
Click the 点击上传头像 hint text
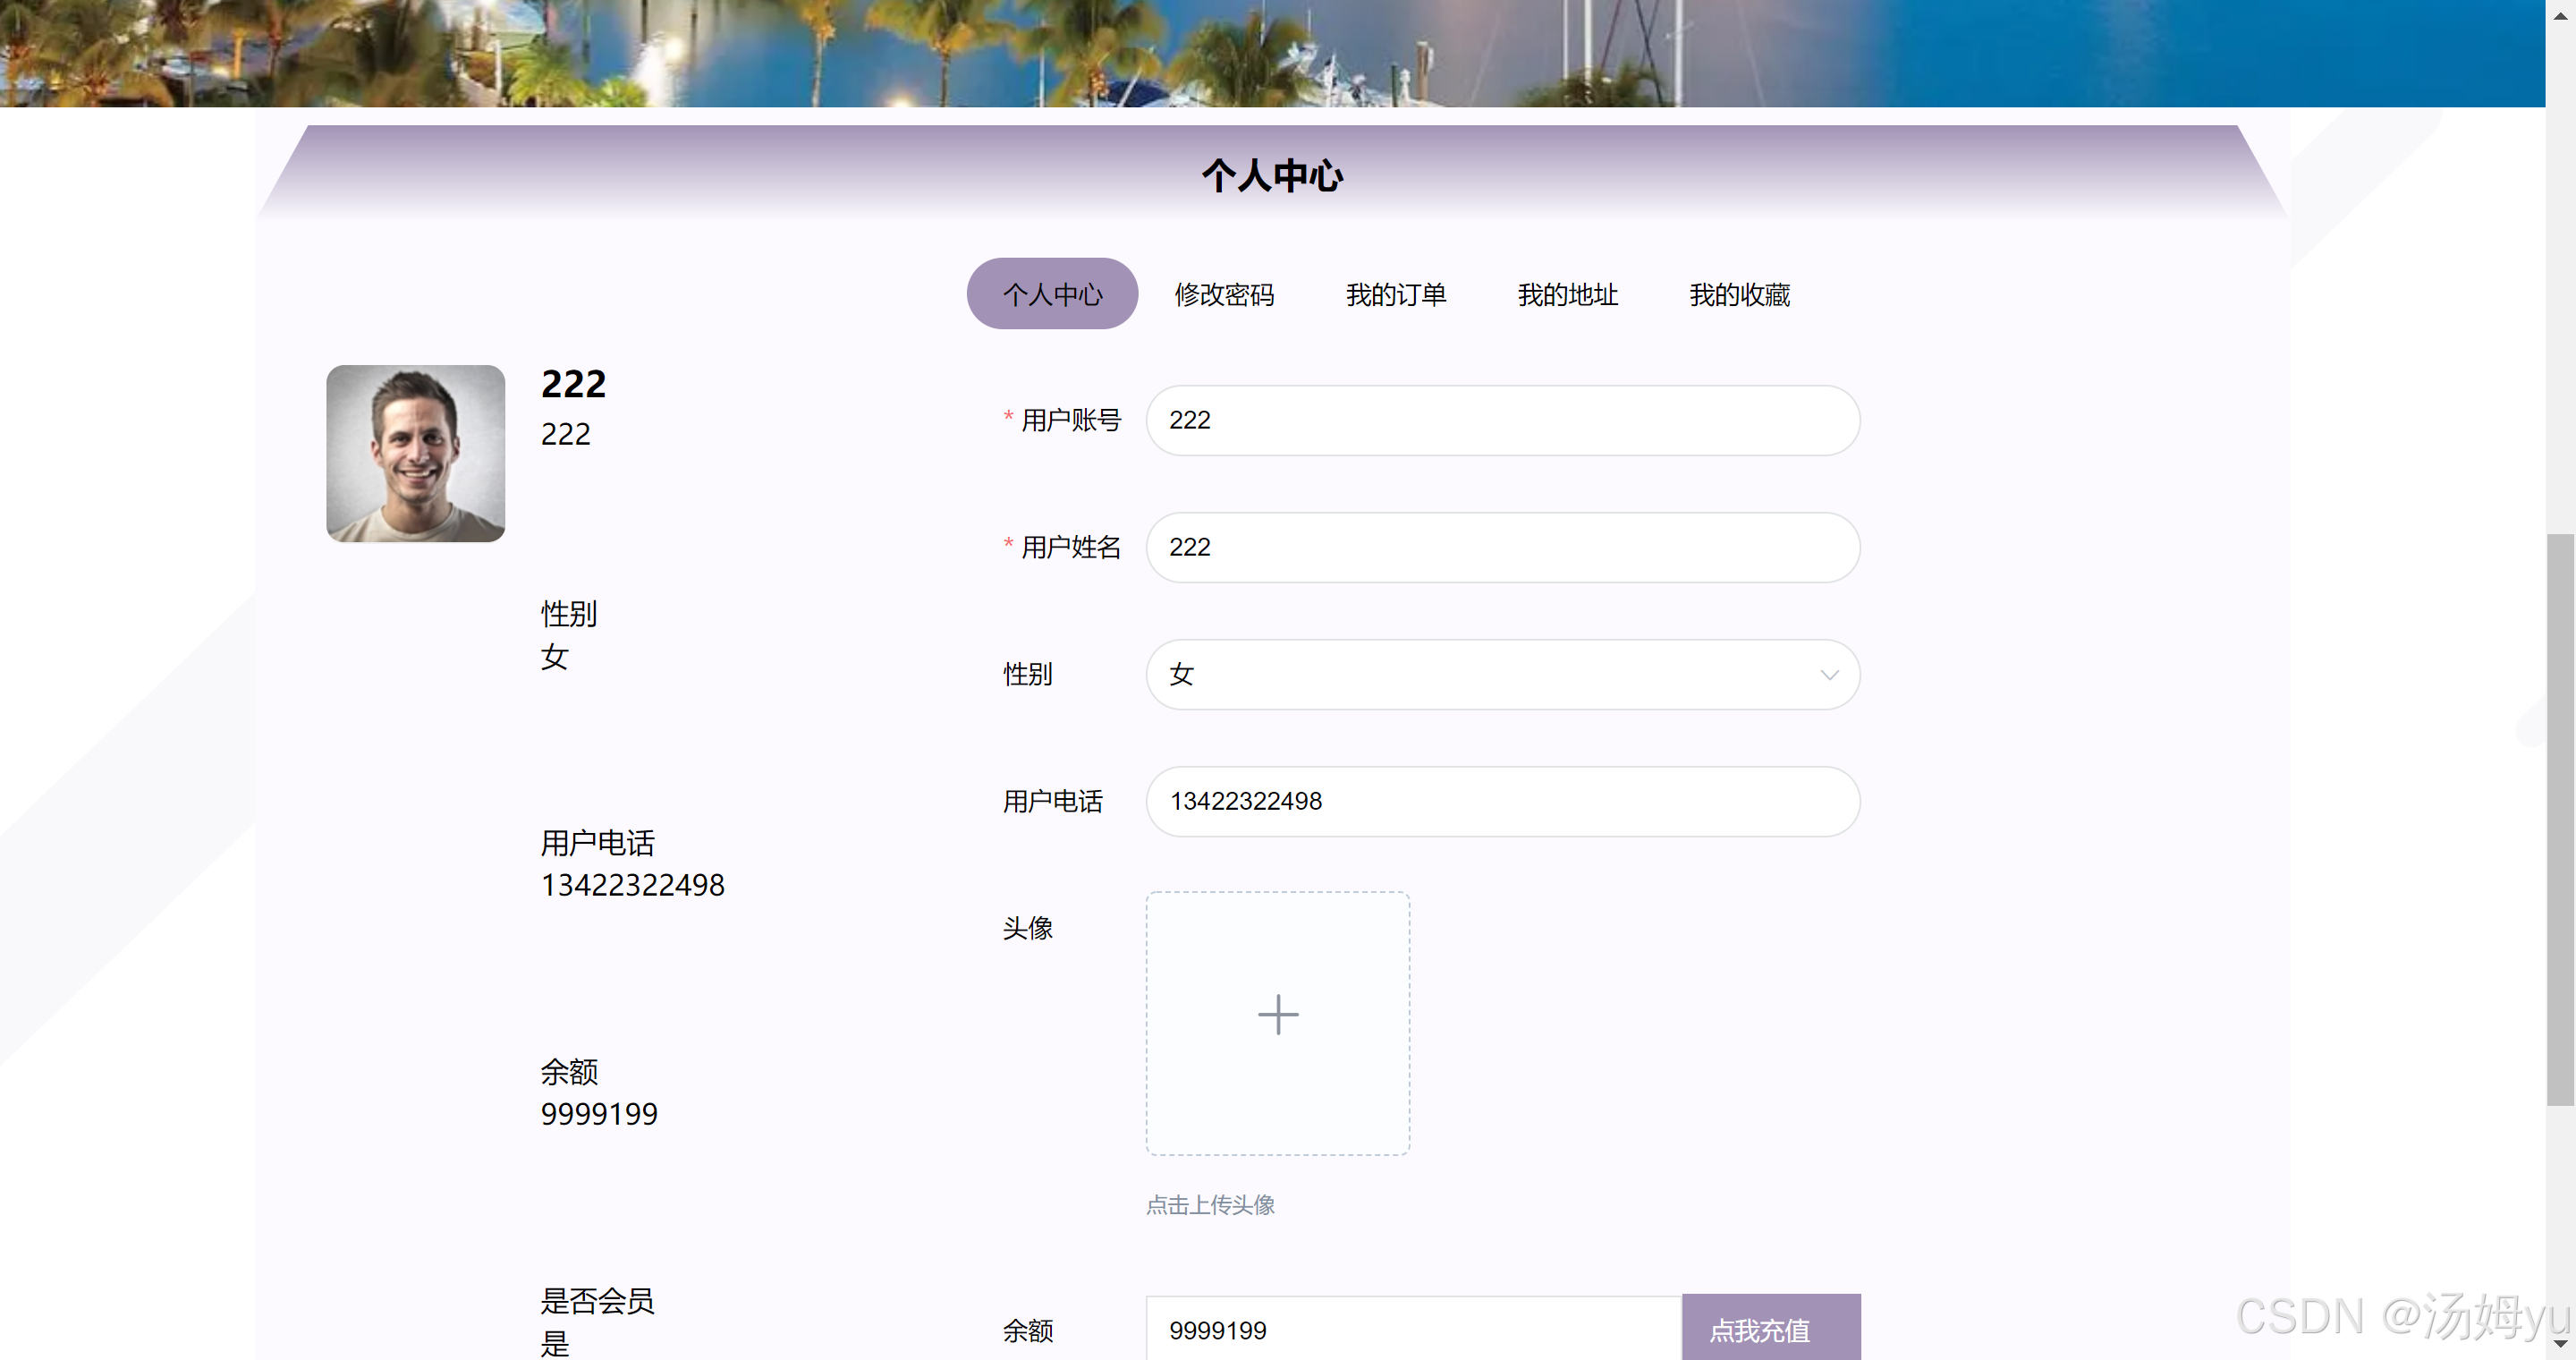tap(1210, 1205)
